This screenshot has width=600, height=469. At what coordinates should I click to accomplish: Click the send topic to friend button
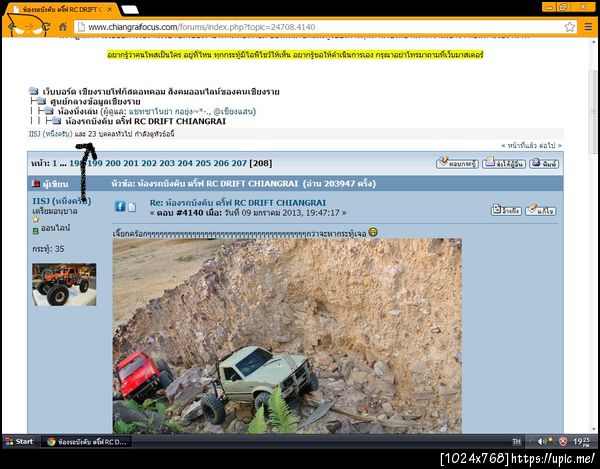point(504,163)
